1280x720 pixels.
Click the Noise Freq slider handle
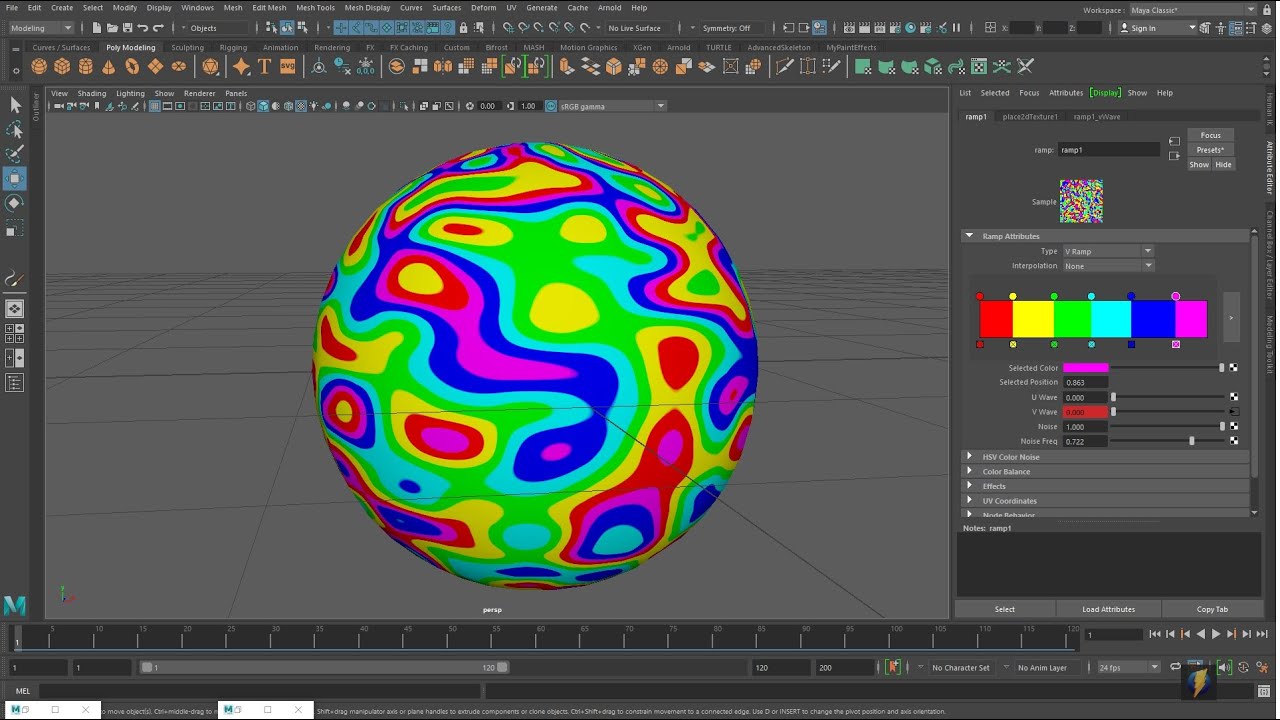pyautogui.click(x=1191, y=441)
